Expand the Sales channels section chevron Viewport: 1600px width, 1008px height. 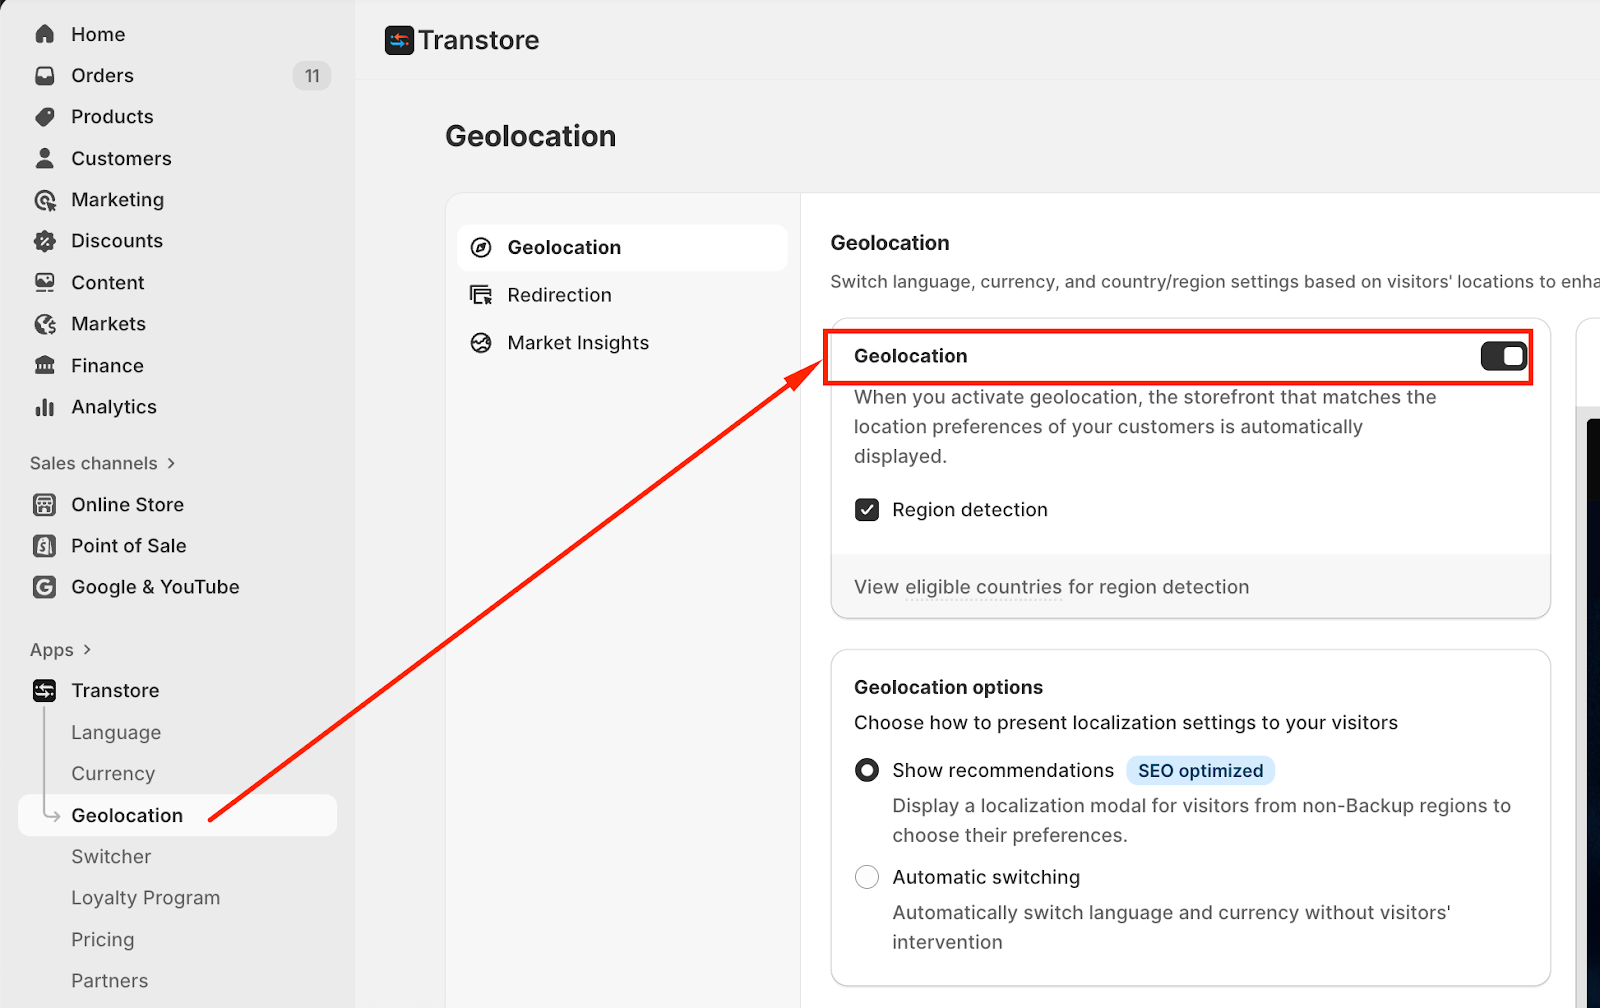point(171,463)
